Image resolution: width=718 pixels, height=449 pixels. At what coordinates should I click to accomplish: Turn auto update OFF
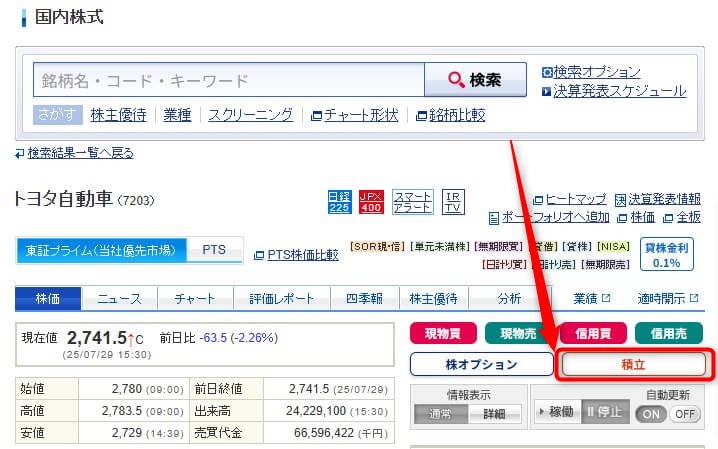(x=685, y=414)
